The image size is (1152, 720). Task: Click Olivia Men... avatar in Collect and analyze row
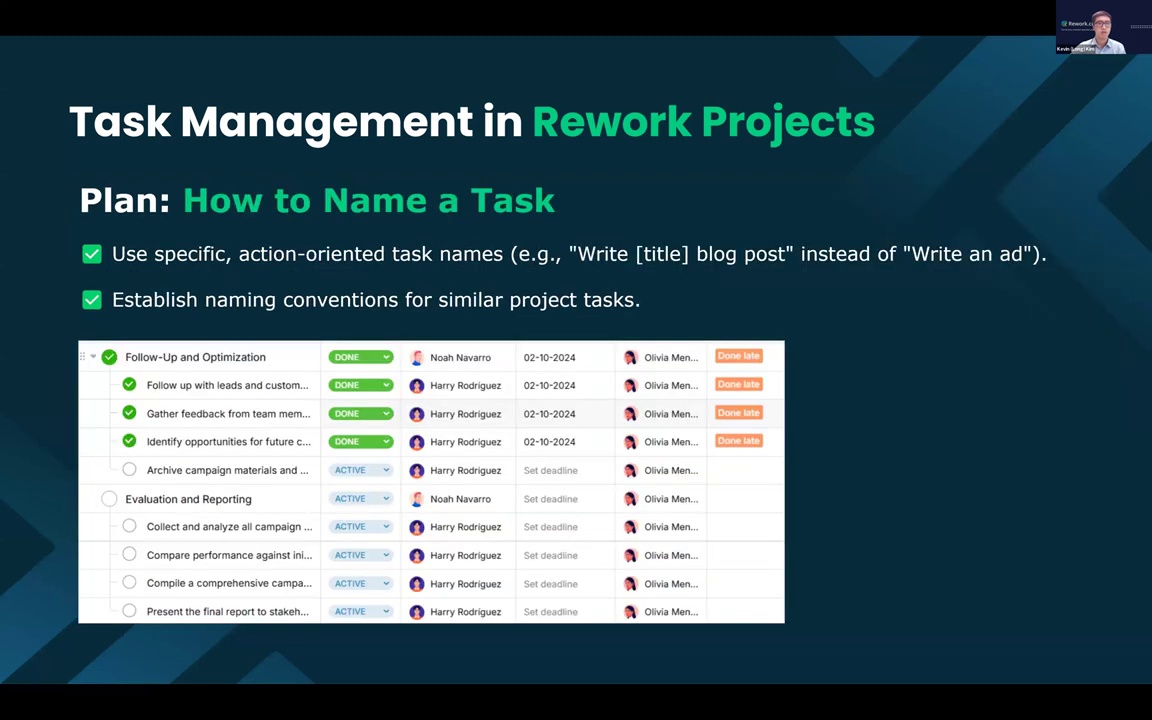(x=630, y=528)
